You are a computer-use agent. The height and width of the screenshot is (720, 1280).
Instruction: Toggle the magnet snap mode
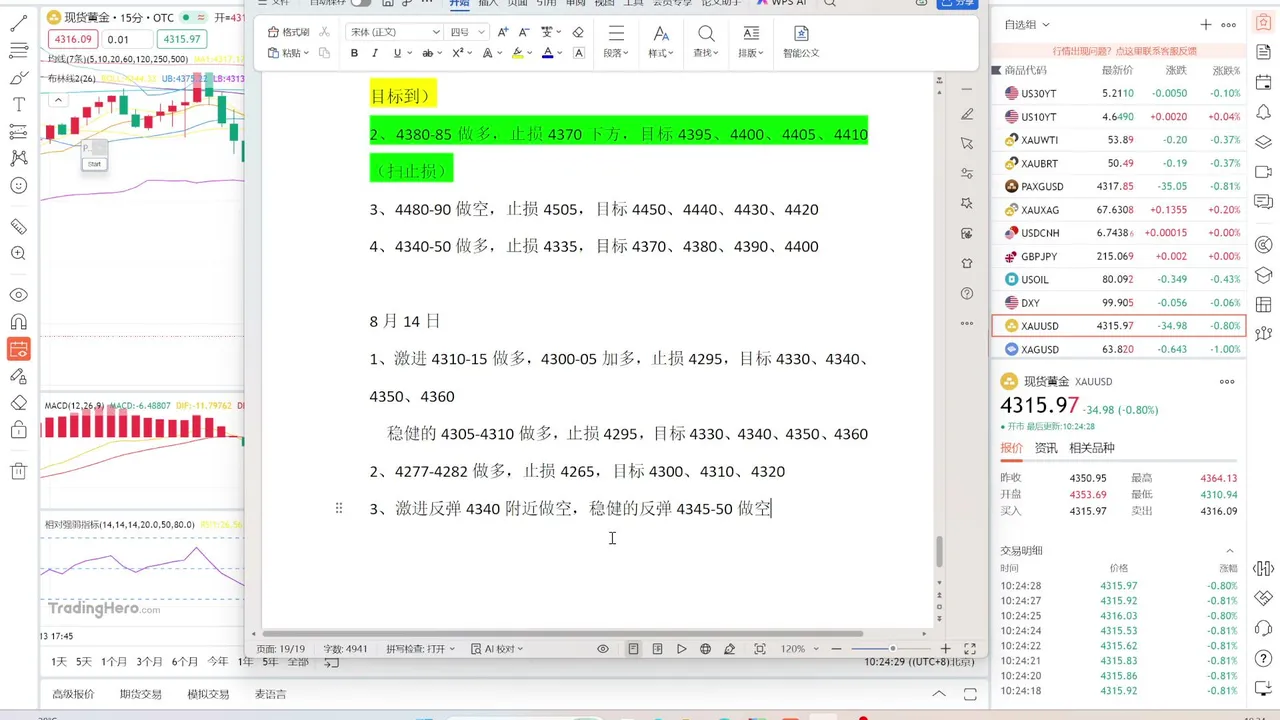[x=18, y=322]
